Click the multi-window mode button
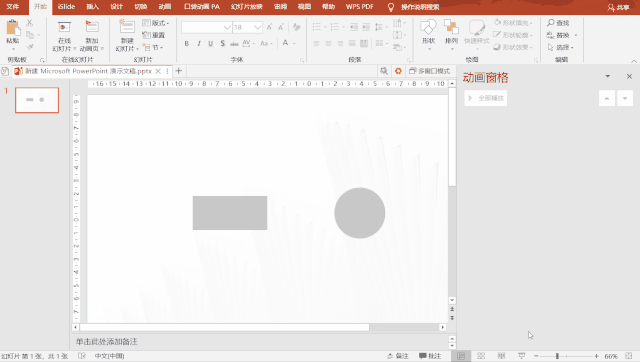This screenshot has height=362, width=640. (x=429, y=71)
